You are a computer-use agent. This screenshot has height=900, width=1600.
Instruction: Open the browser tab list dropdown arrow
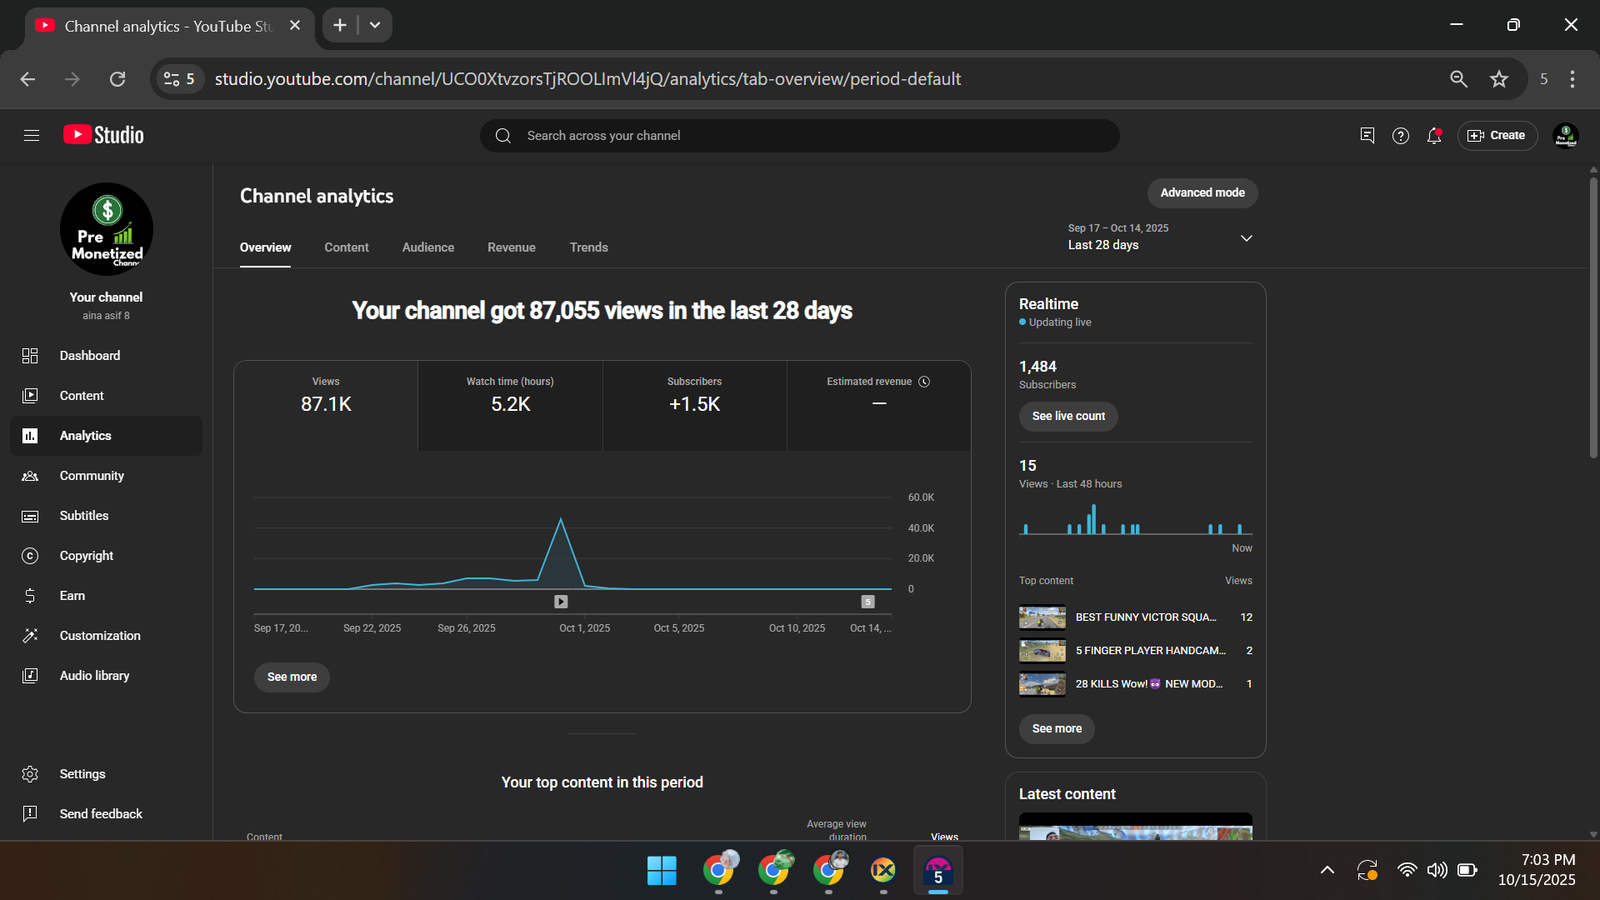pyautogui.click(x=375, y=26)
